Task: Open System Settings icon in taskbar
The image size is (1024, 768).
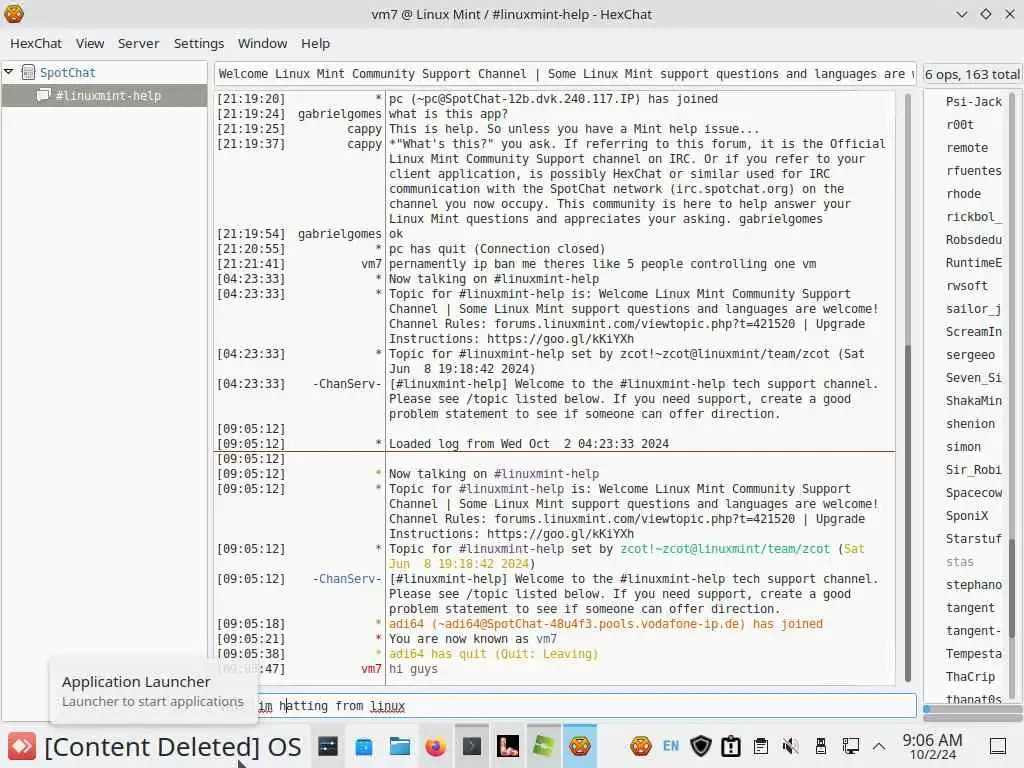Action: pos(328,746)
